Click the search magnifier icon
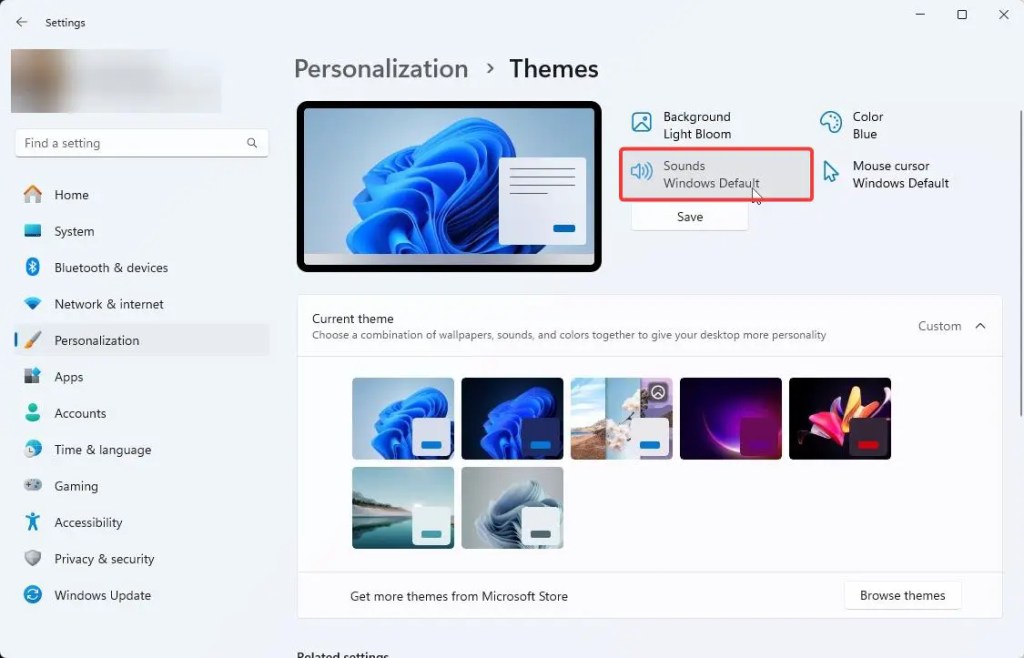 [252, 143]
